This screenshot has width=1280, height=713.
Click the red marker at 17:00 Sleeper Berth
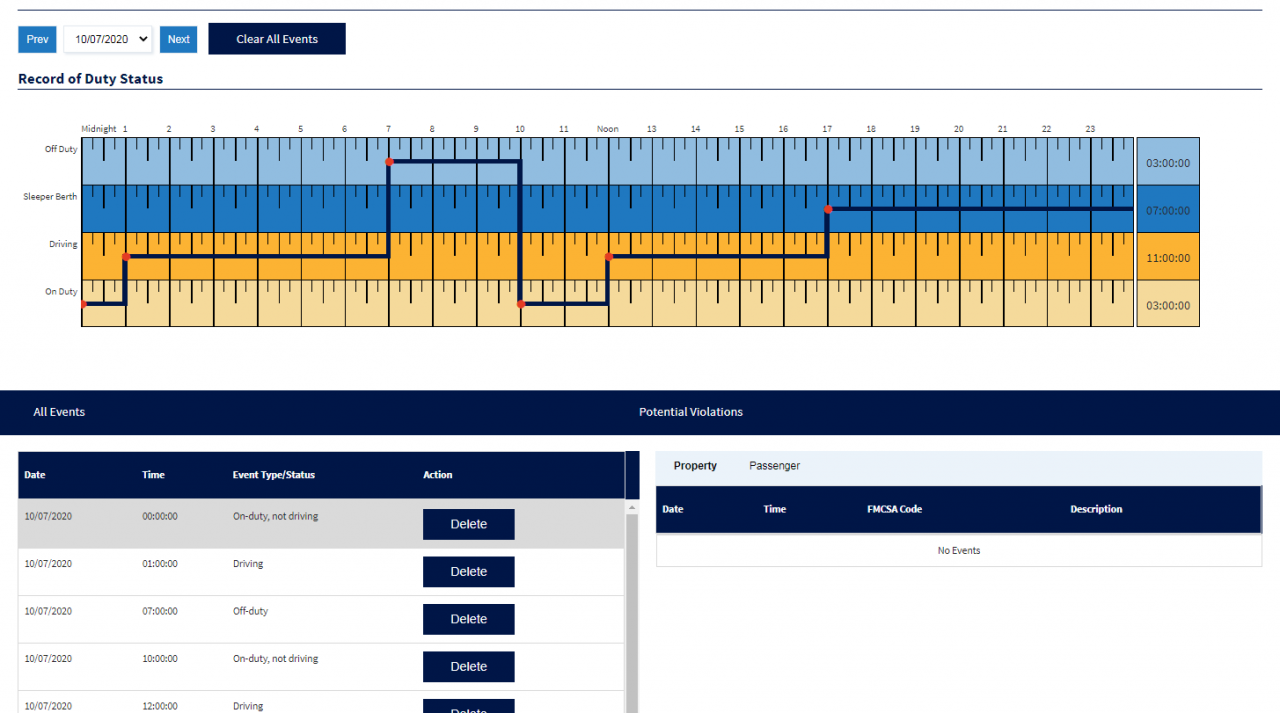click(828, 209)
